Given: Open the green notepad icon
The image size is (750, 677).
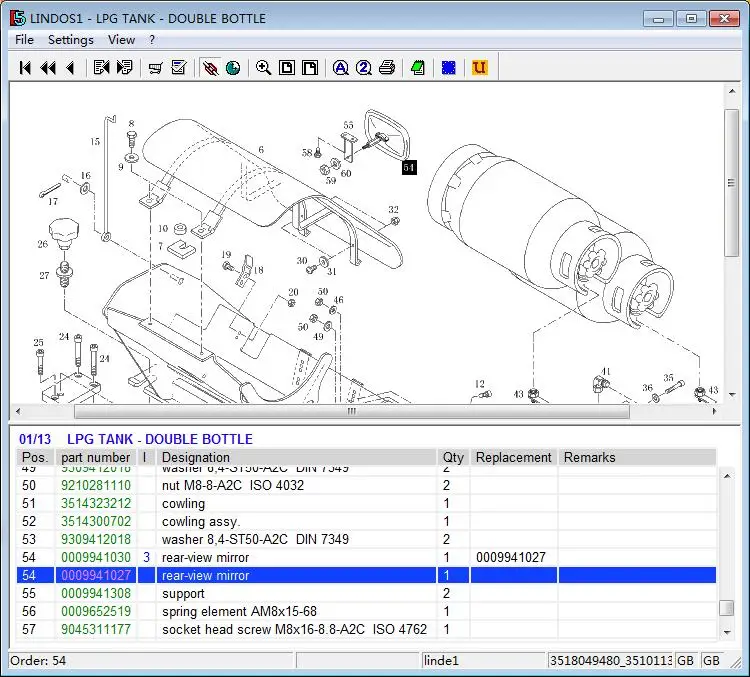Looking at the screenshot, I should click(x=418, y=67).
